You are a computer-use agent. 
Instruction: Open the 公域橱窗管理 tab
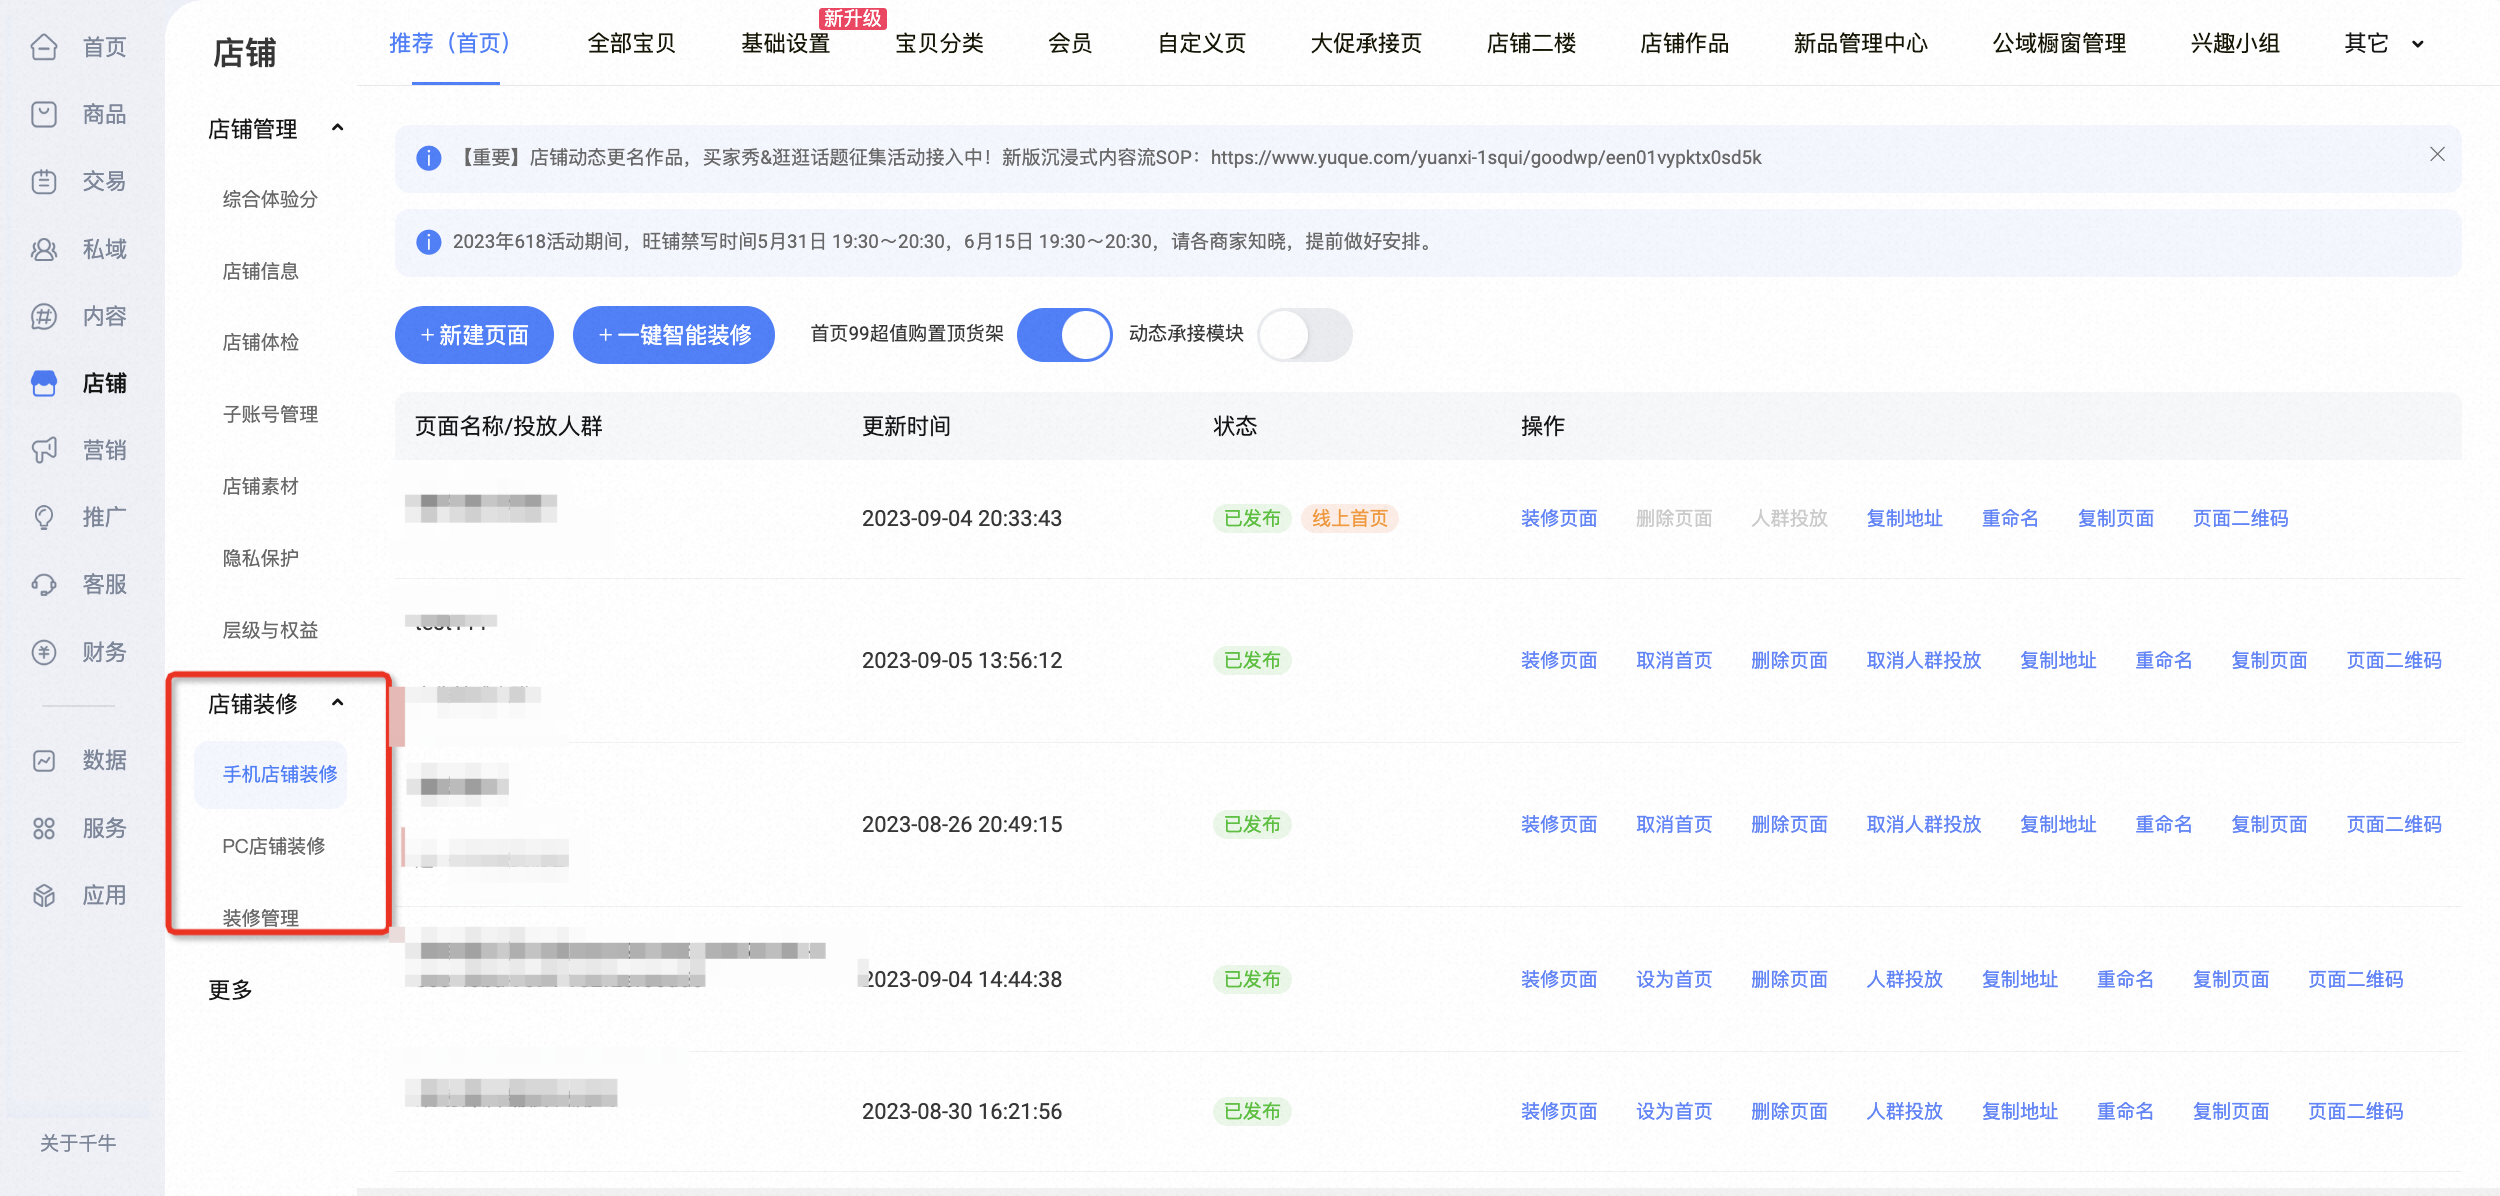(x=2059, y=44)
